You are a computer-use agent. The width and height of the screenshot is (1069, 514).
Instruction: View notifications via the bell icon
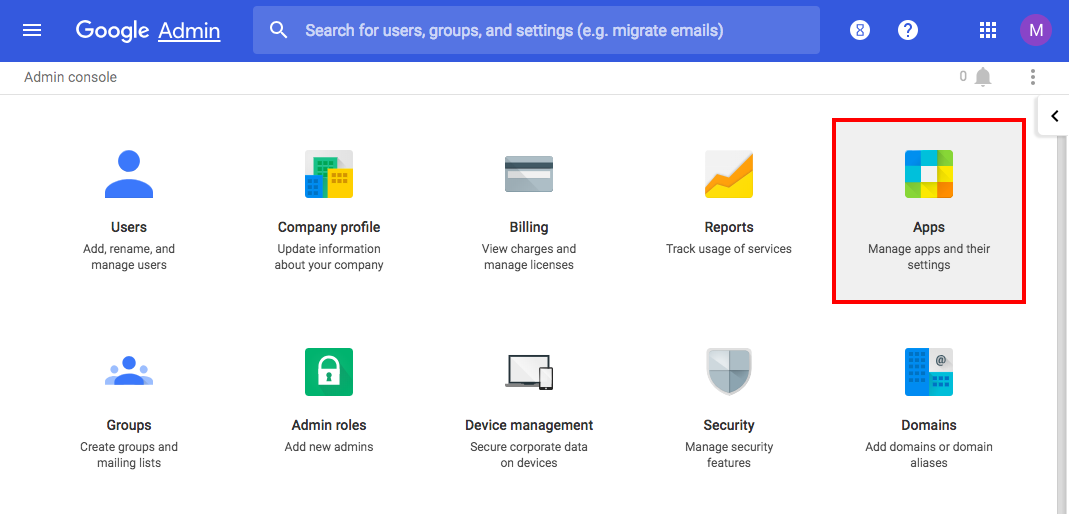[982, 77]
